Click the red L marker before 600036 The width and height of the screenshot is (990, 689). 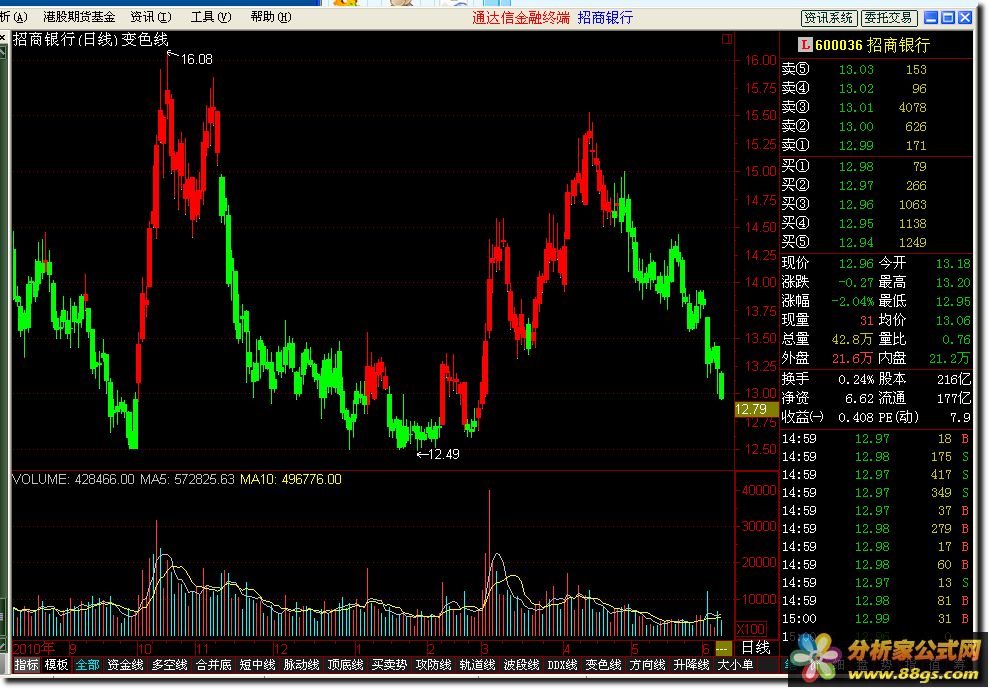(804, 45)
